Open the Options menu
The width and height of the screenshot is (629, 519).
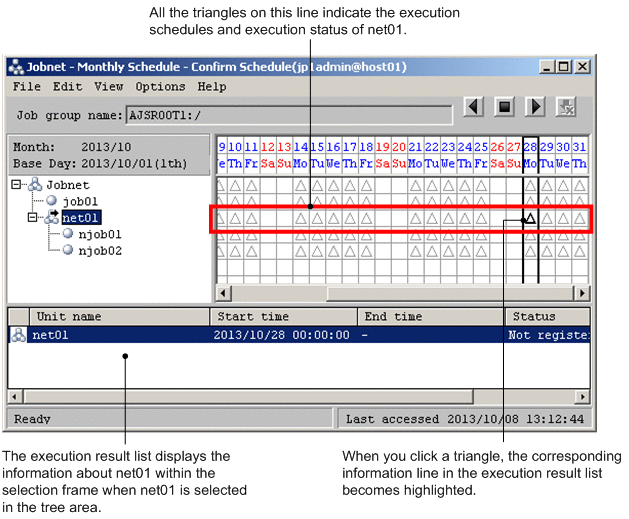[160, 87]
